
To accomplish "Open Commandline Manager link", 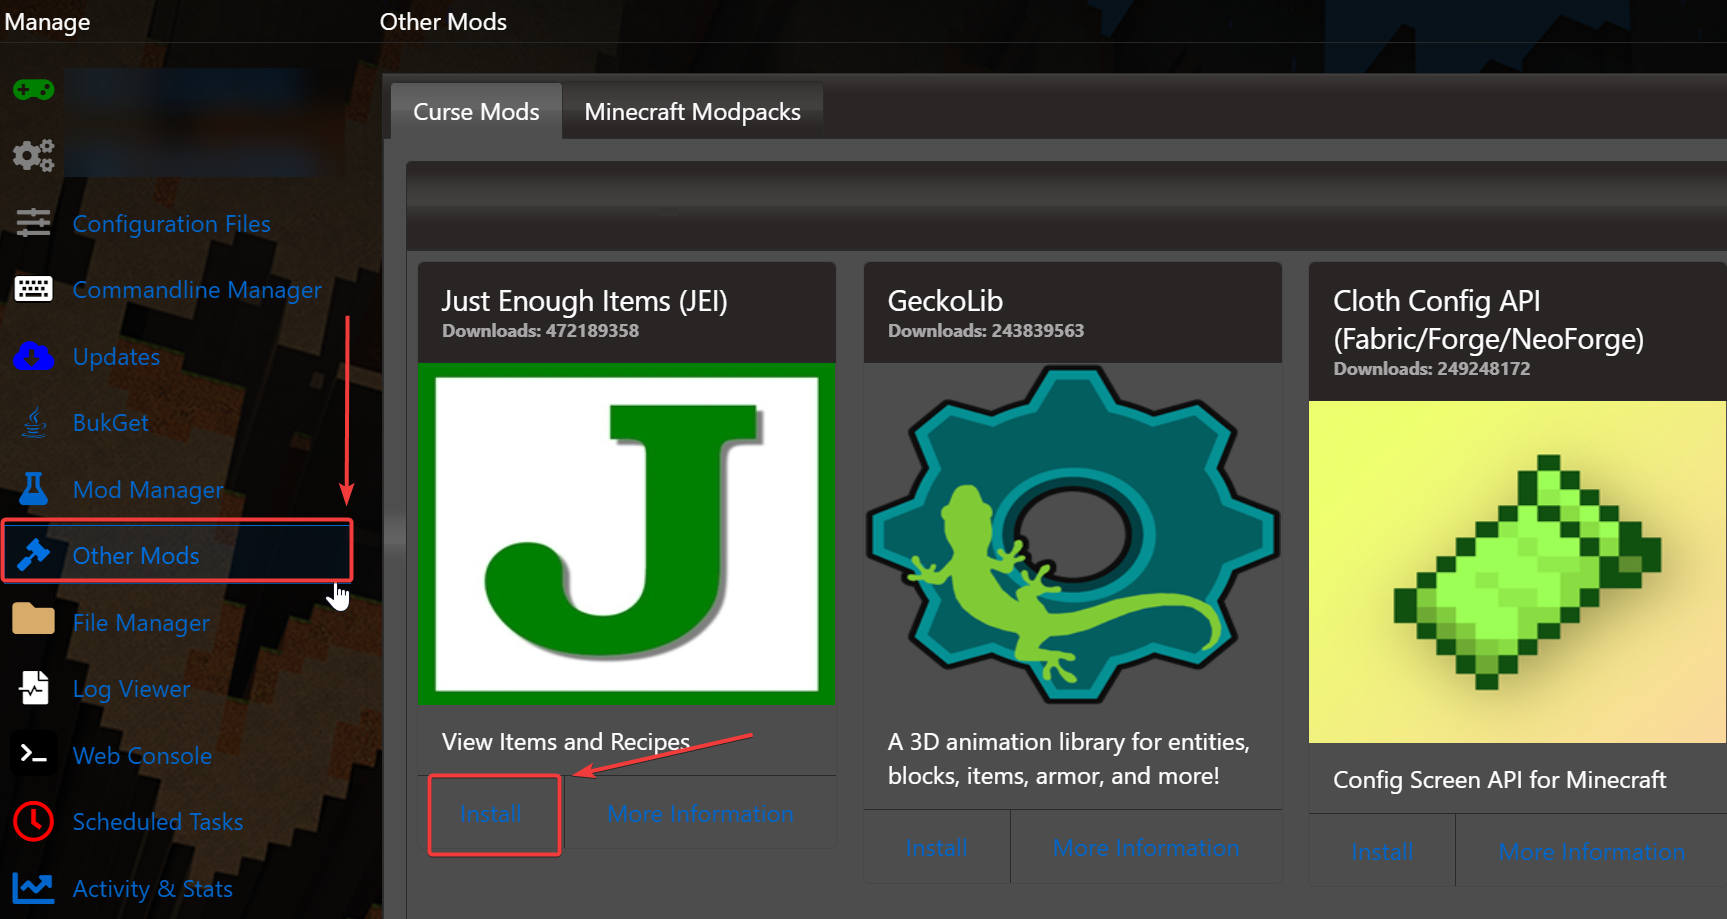I will pos(197,290).
